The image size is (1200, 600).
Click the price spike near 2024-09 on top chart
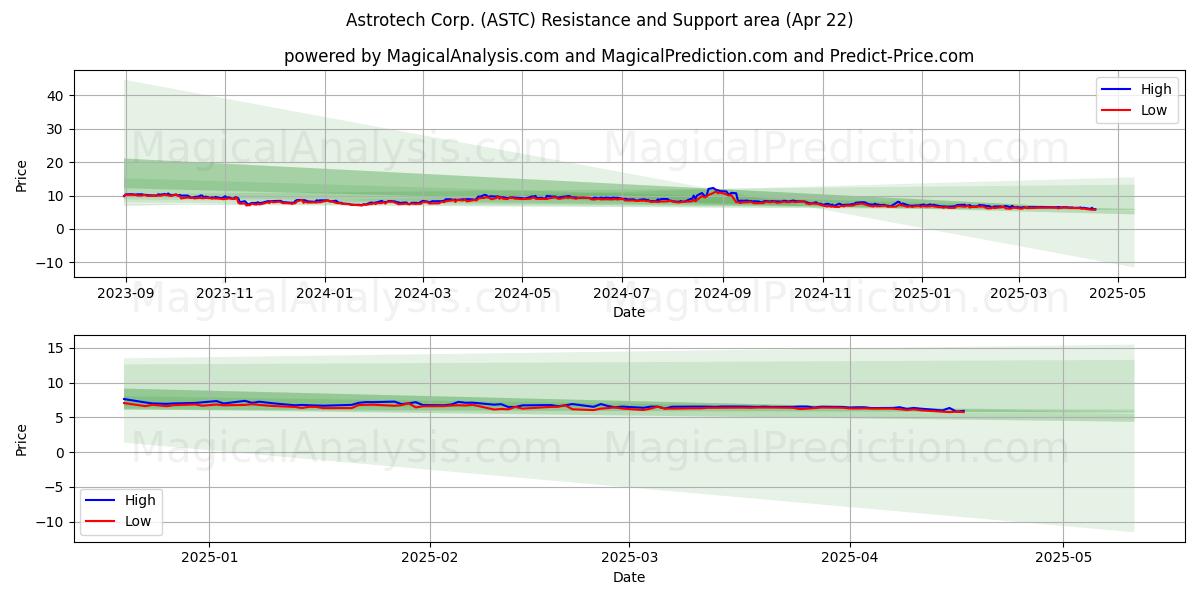point(711,188)
